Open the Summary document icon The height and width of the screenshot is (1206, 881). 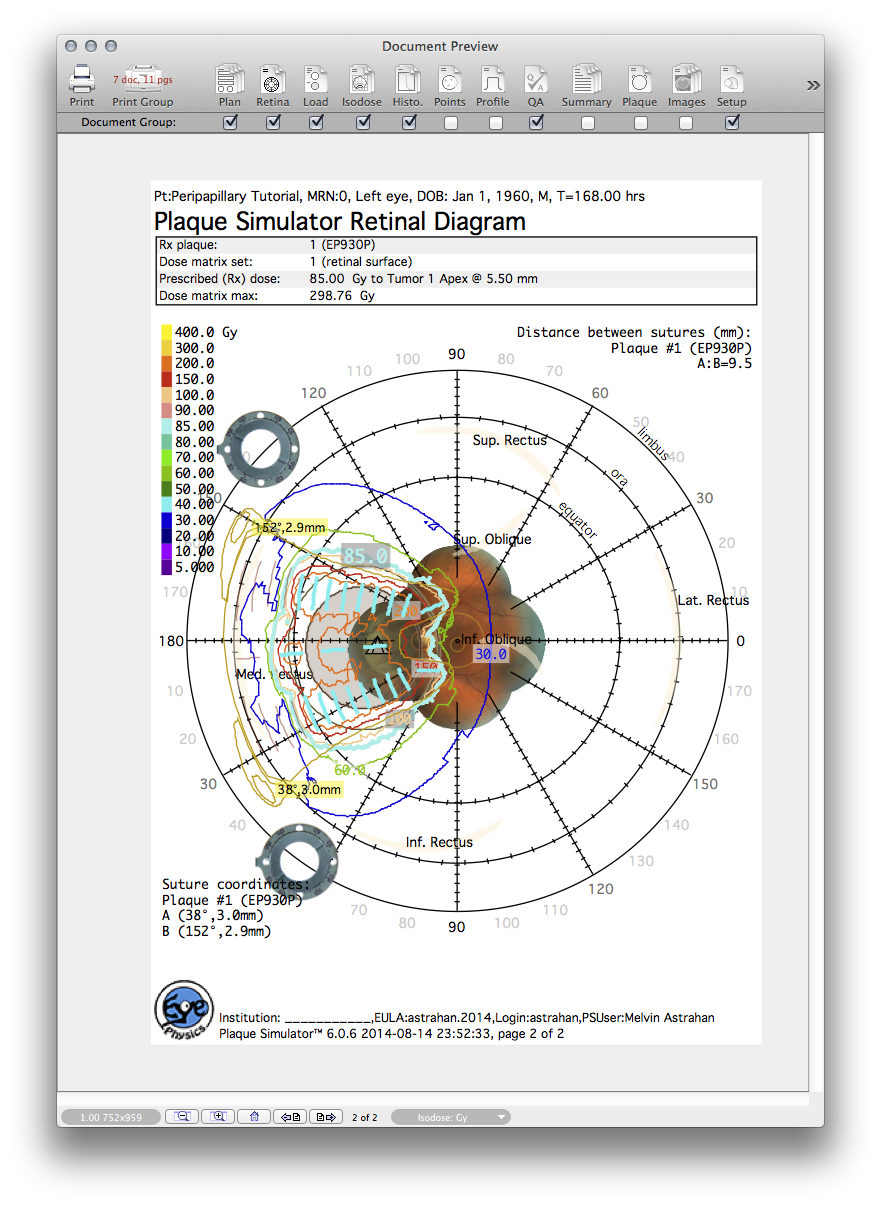point(586,79)
